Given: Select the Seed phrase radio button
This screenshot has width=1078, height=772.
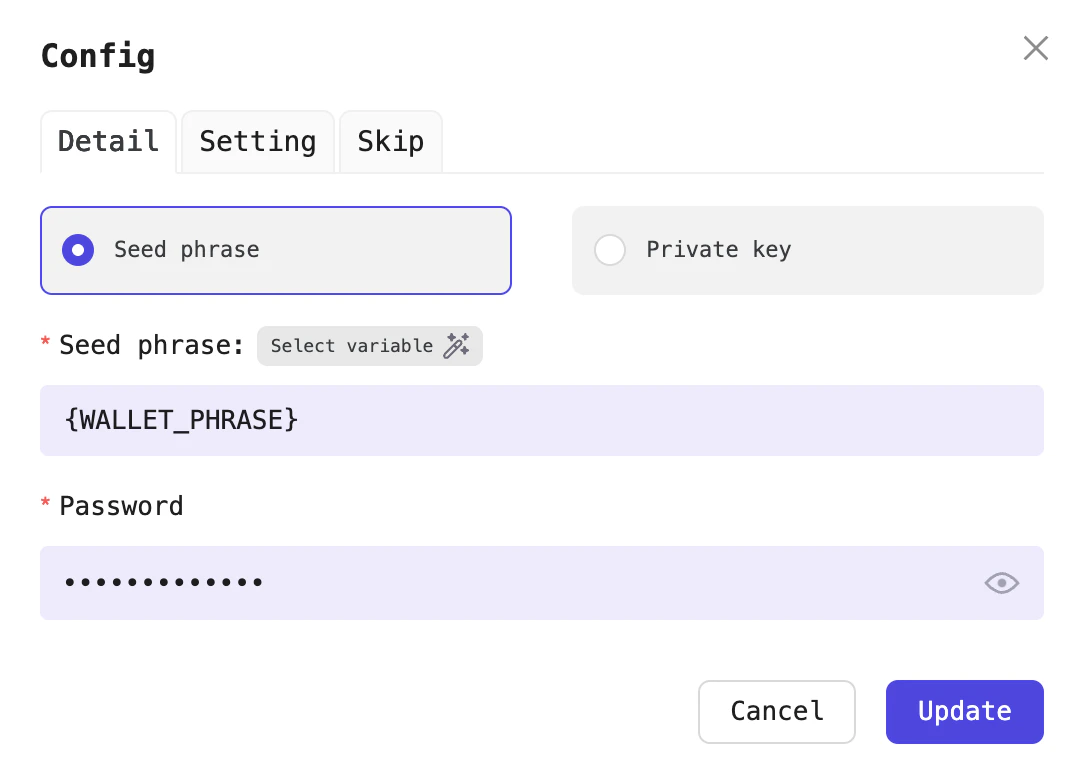Looking at the screenshot, I should [x=77, y=250].
